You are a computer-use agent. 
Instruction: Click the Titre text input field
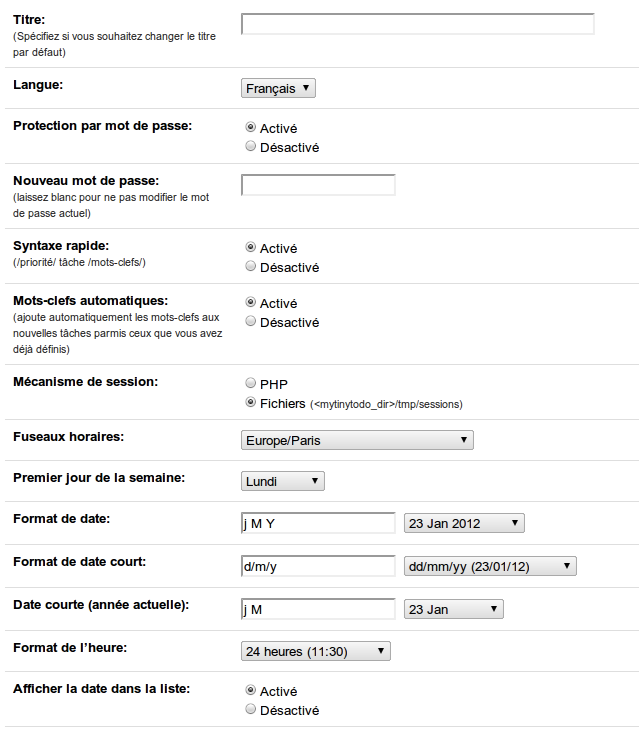418,24
